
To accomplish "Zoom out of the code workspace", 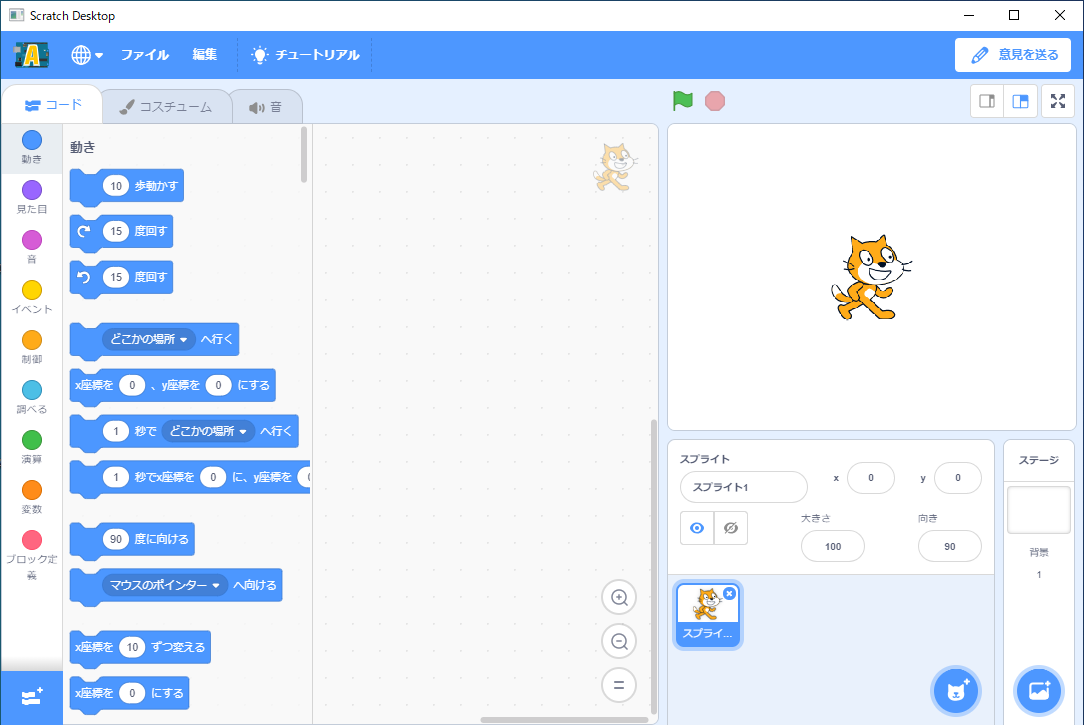I will pyautogui.click(x=619, y=641).
